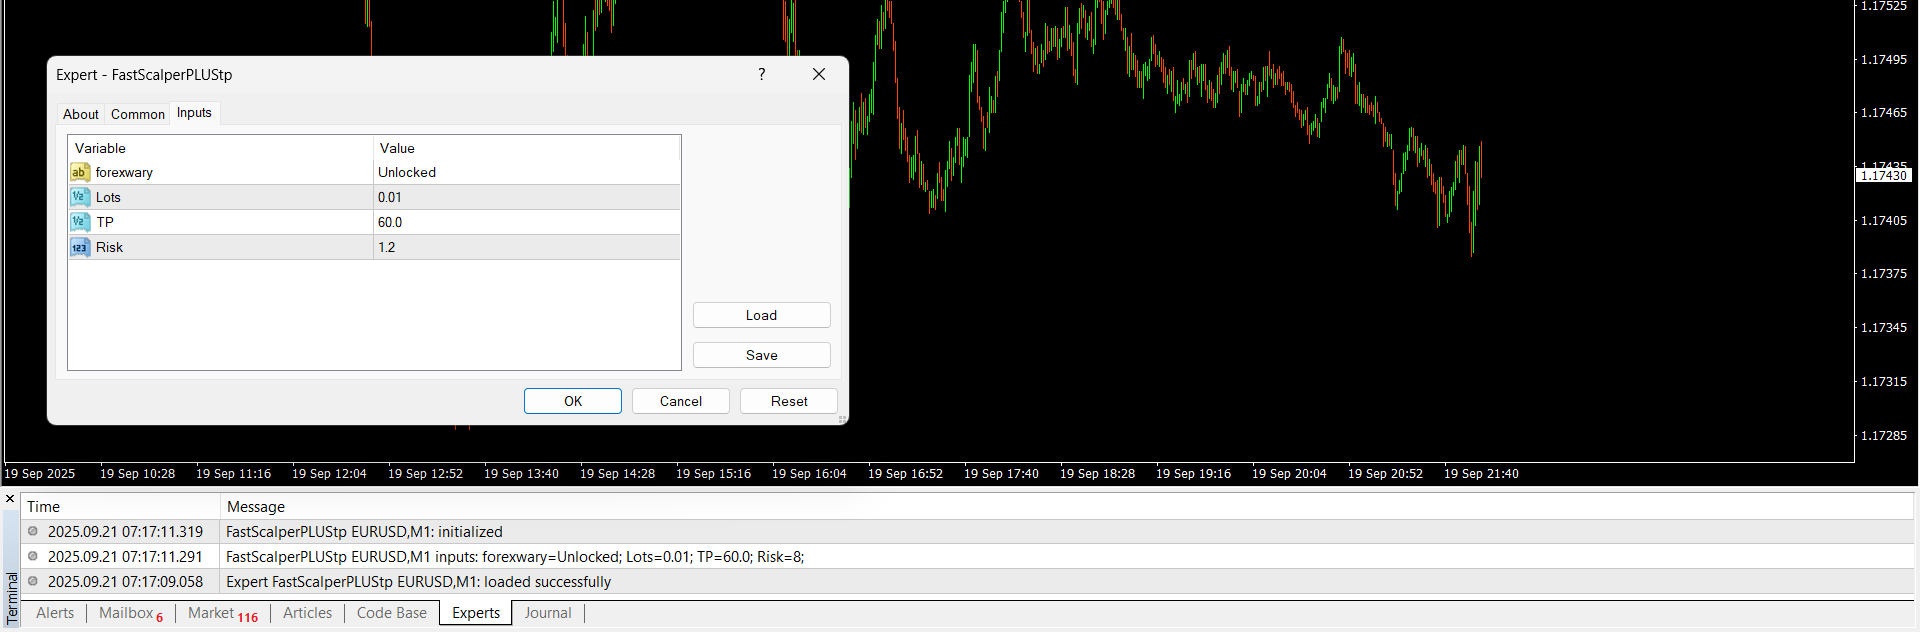
Task: Switch to the About tab
Action: [80, 114]
